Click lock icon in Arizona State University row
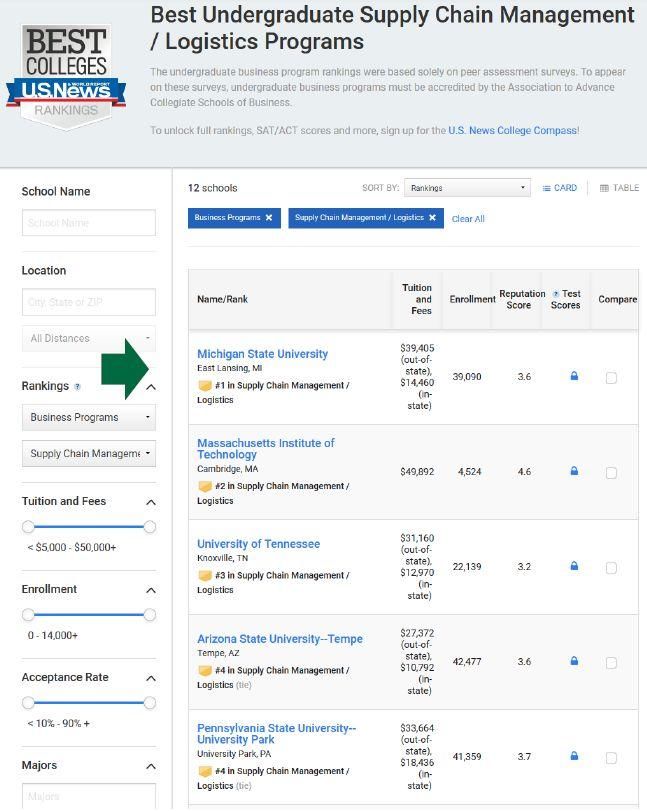Screen dimensions: 647x811 [574, 661]
